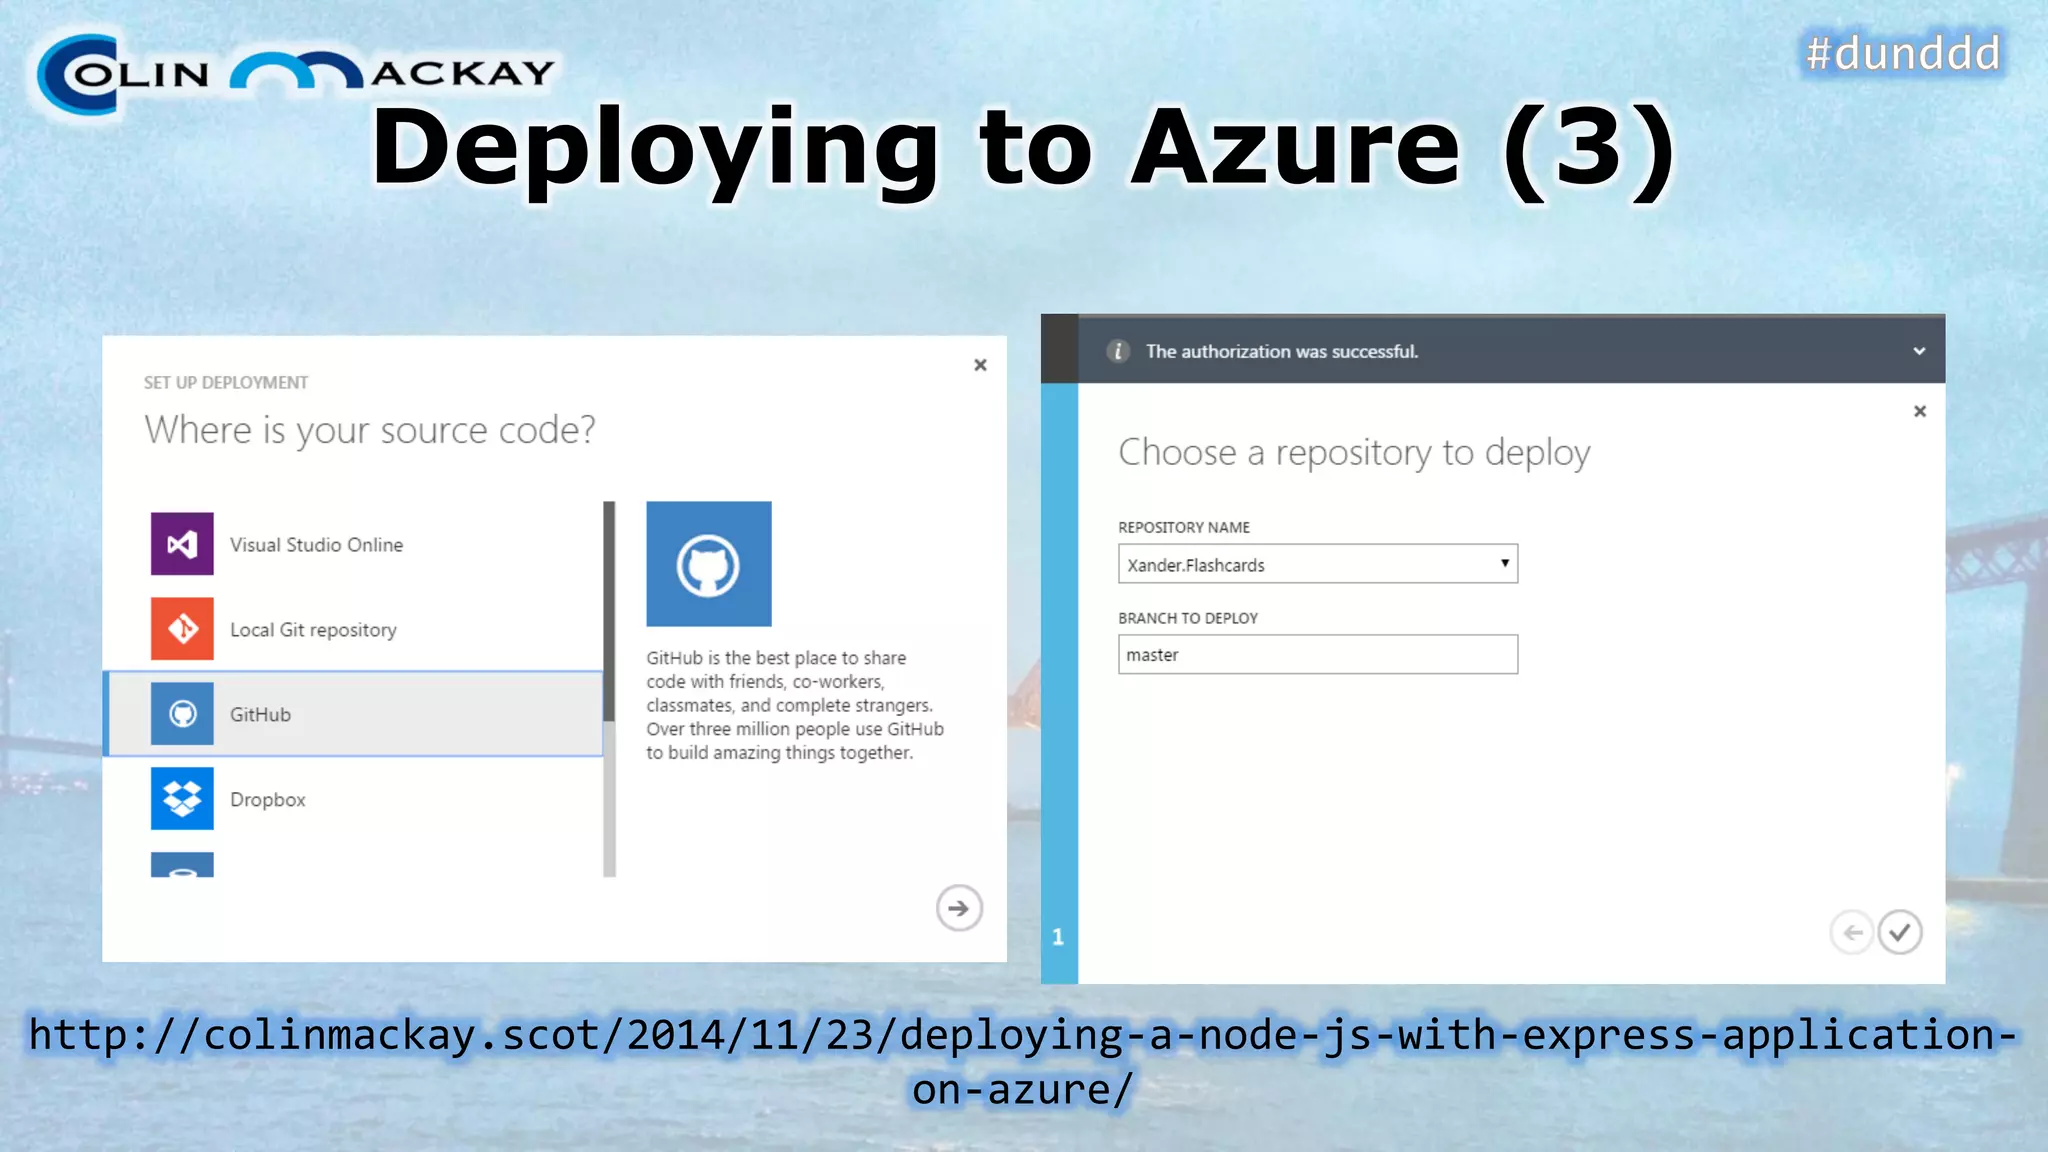Click step 1 indicator on blue sidebar
This screenshot has width=2048, height=1152.
pyautogui.click(x=1058, y=937)
